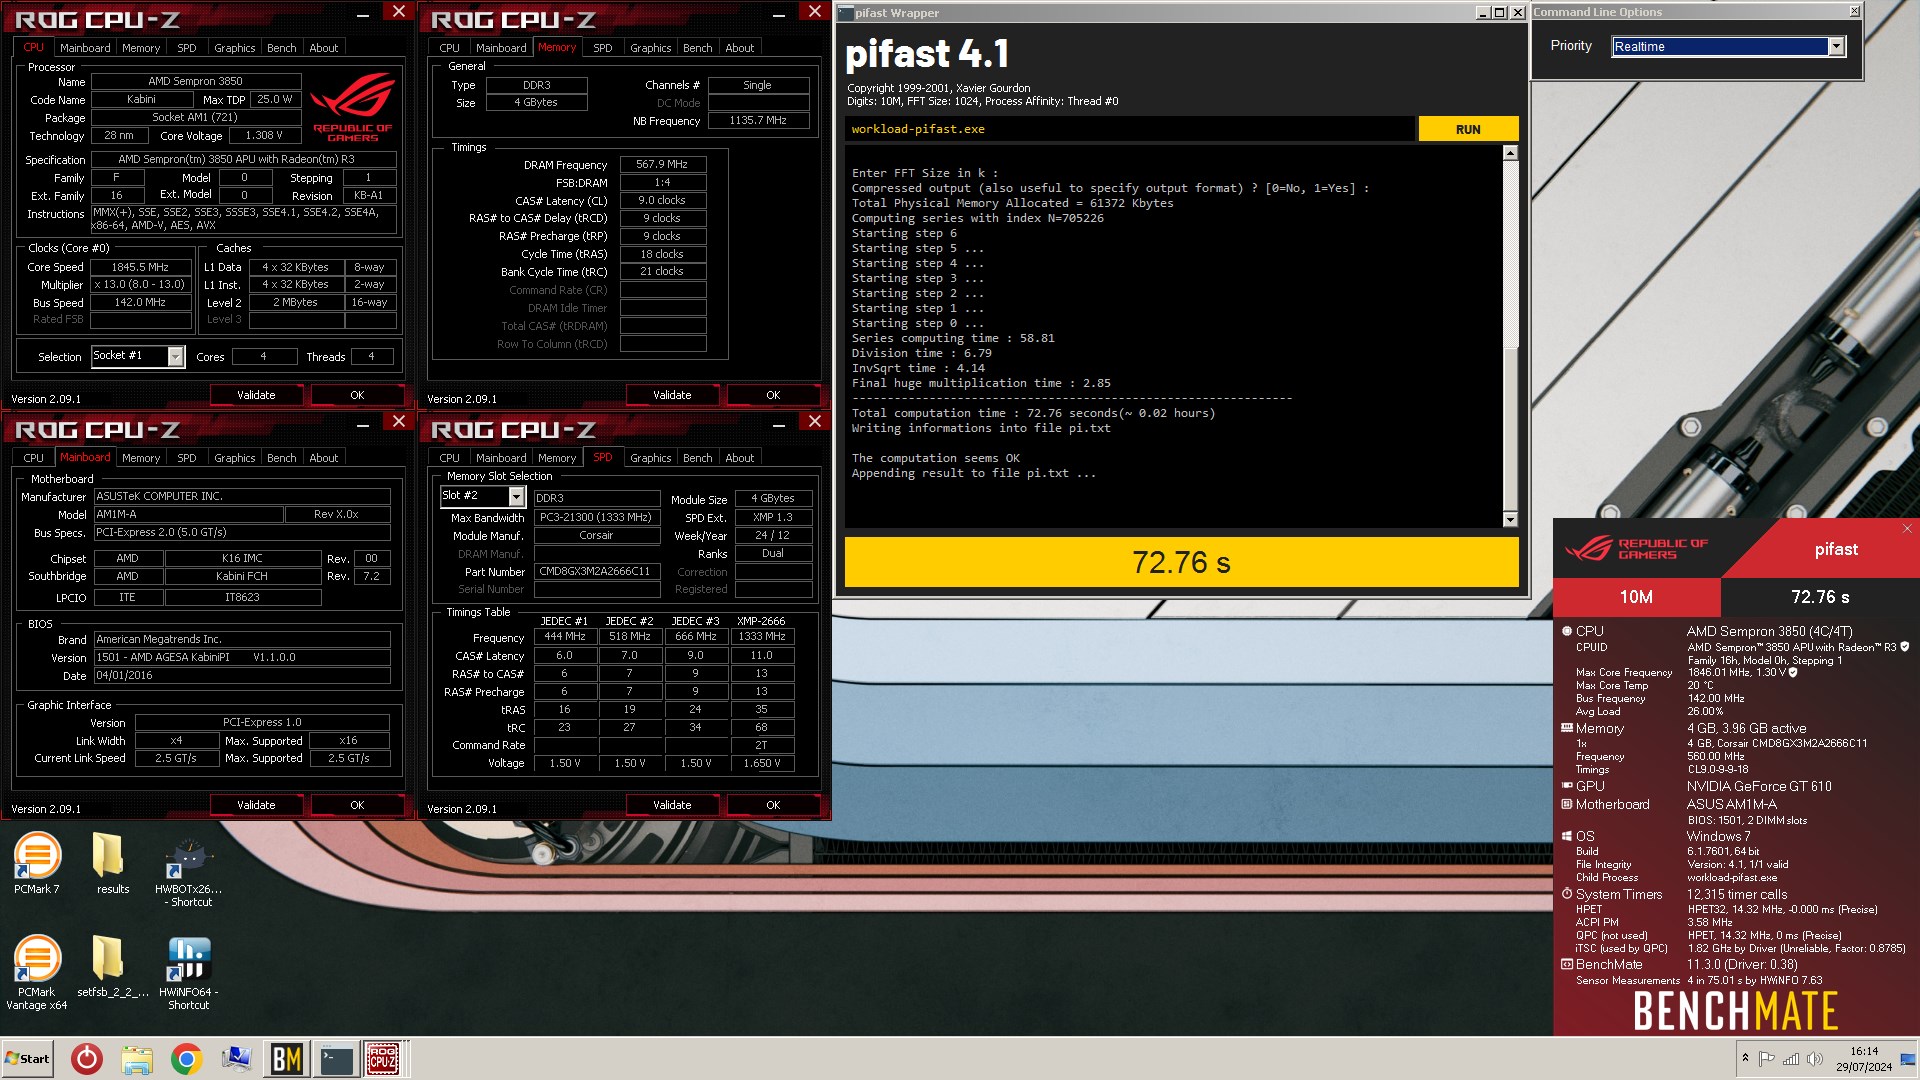Close the BenchMate result panel
The image size is (1920, 1080).
click(x=1907, y=529)
